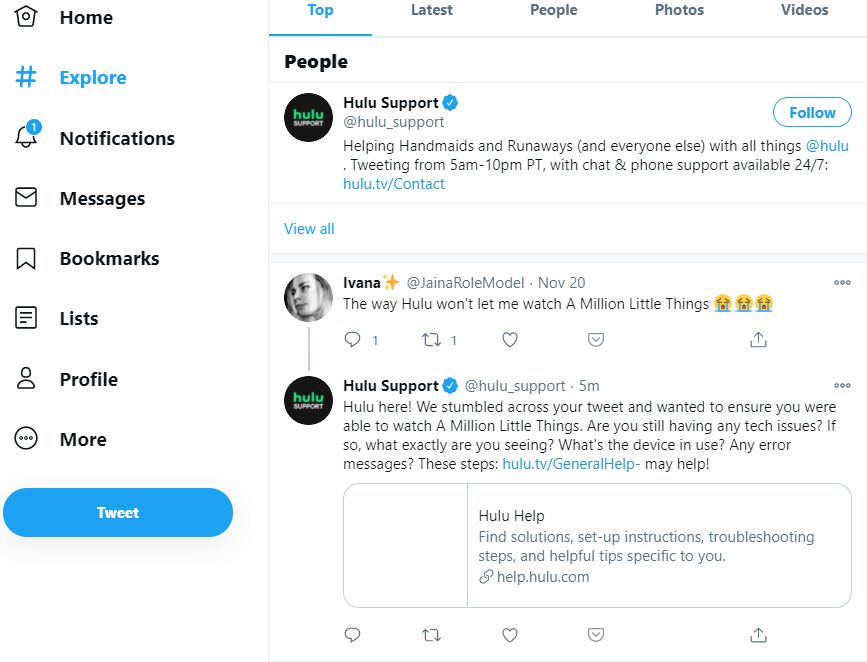Image resolution: width=867 pixels, height=662 pixels.
Task: Like Ivana's tweet with heart icon
Action: point(510,340)
